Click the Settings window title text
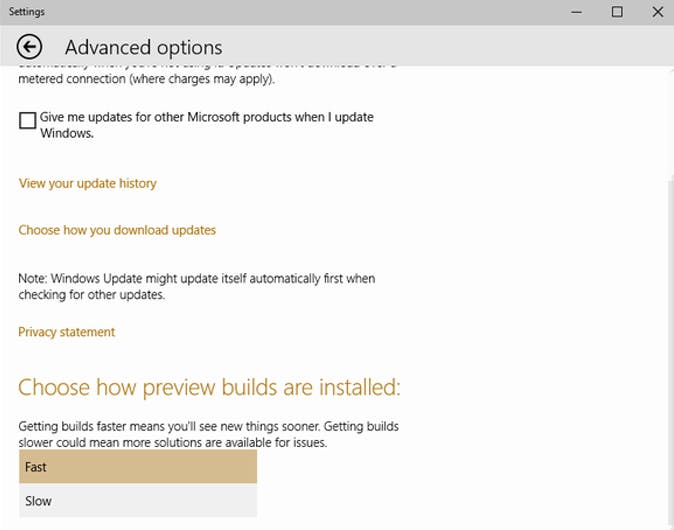The width and height of the screenshot is (674, 530). (26, 12)
